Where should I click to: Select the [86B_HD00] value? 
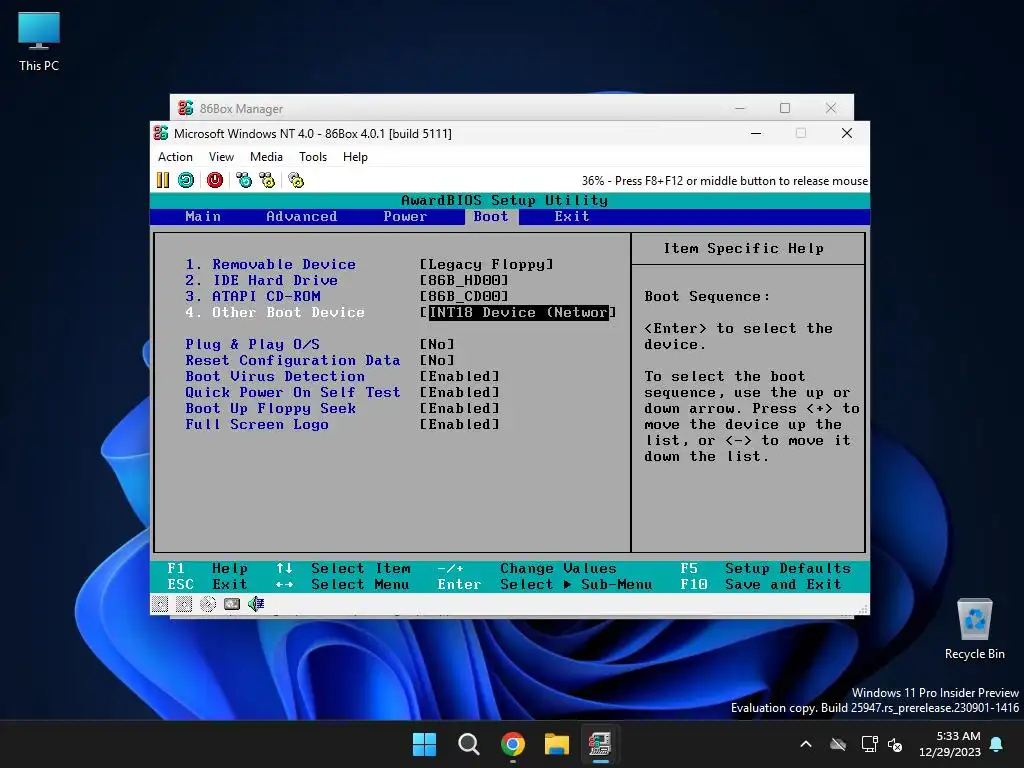(464, 280)
